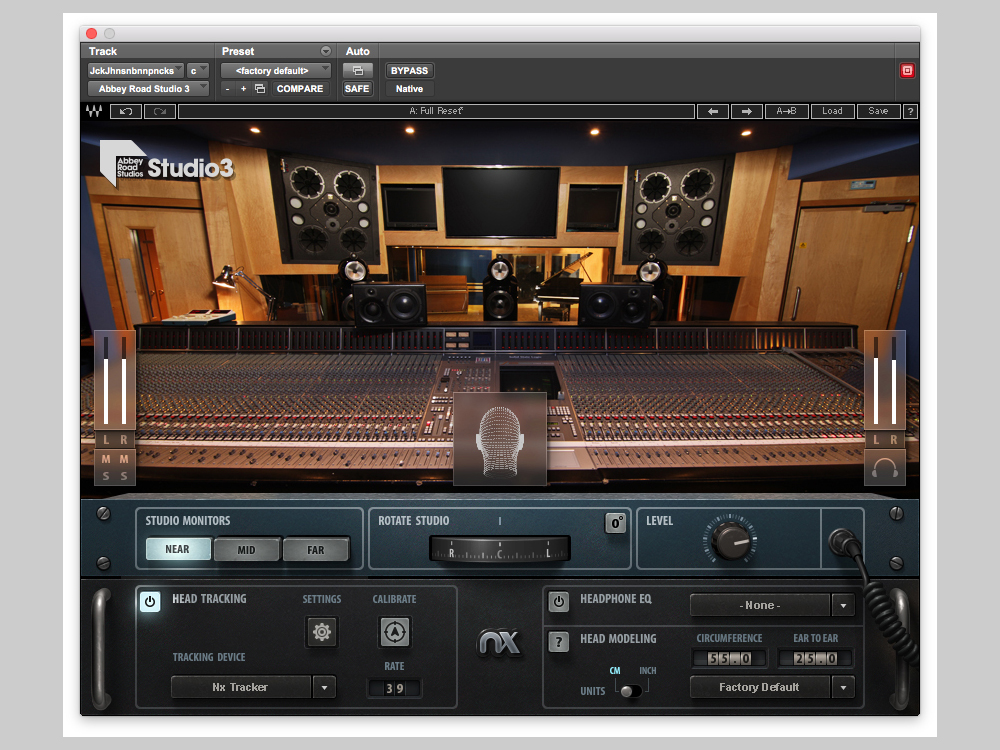
Task: Click the Load button
Action: point(832,112)
